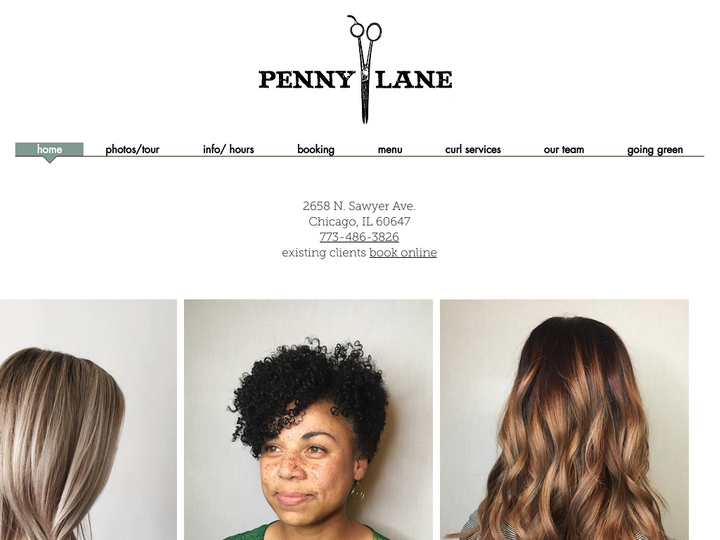The width and height of the screenshot is (720, 540).
Task: Click the PENNY wordmark in the logo
Action: pos(306,79)
